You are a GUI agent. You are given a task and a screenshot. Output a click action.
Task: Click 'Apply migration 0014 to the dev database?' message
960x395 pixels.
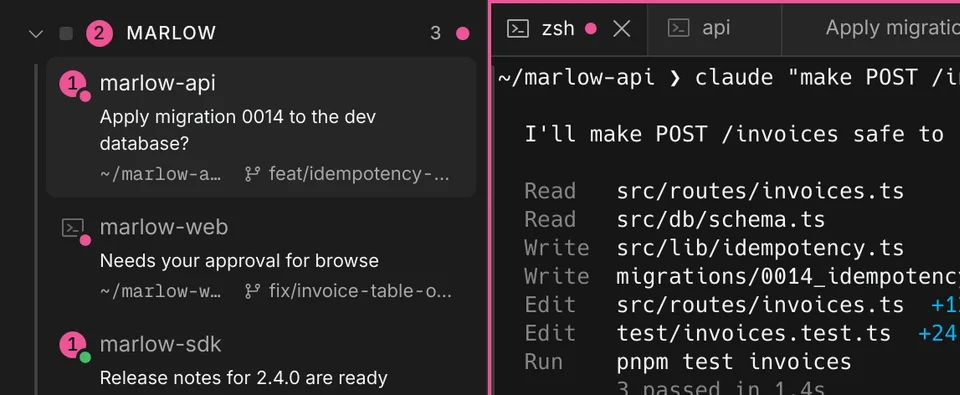point(238,130)
